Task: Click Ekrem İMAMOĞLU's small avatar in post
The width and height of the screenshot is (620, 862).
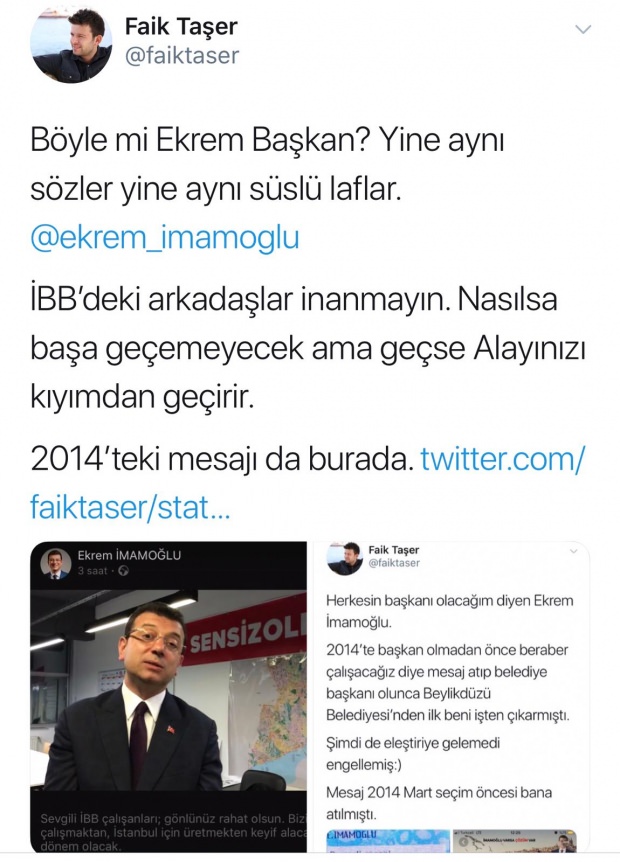Action: [56, 563]
